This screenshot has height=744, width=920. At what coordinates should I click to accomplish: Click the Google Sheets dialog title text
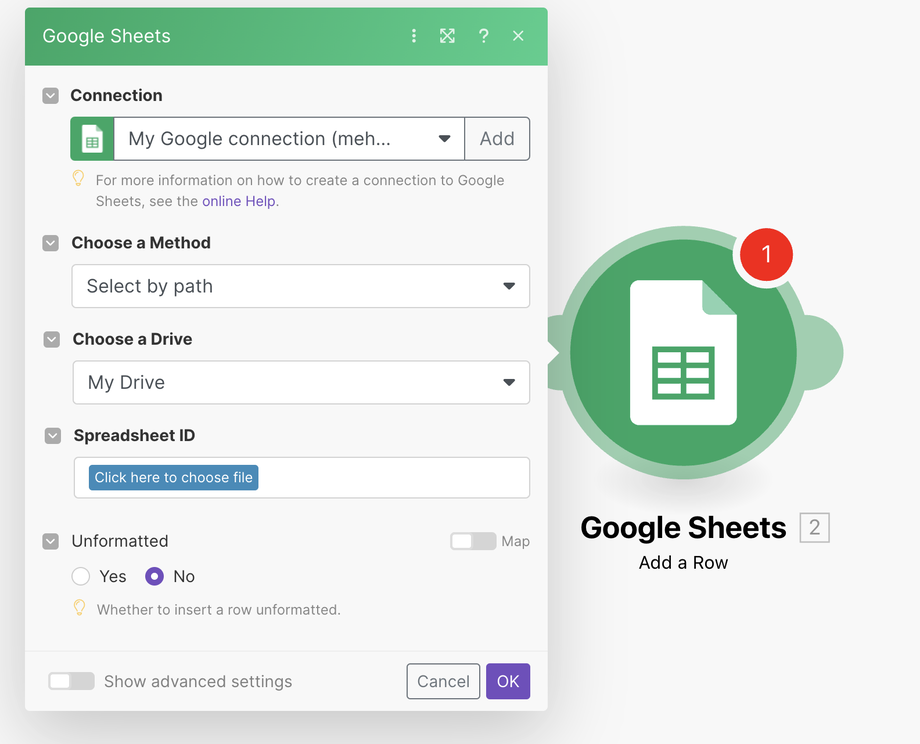[x=106, y=36]
